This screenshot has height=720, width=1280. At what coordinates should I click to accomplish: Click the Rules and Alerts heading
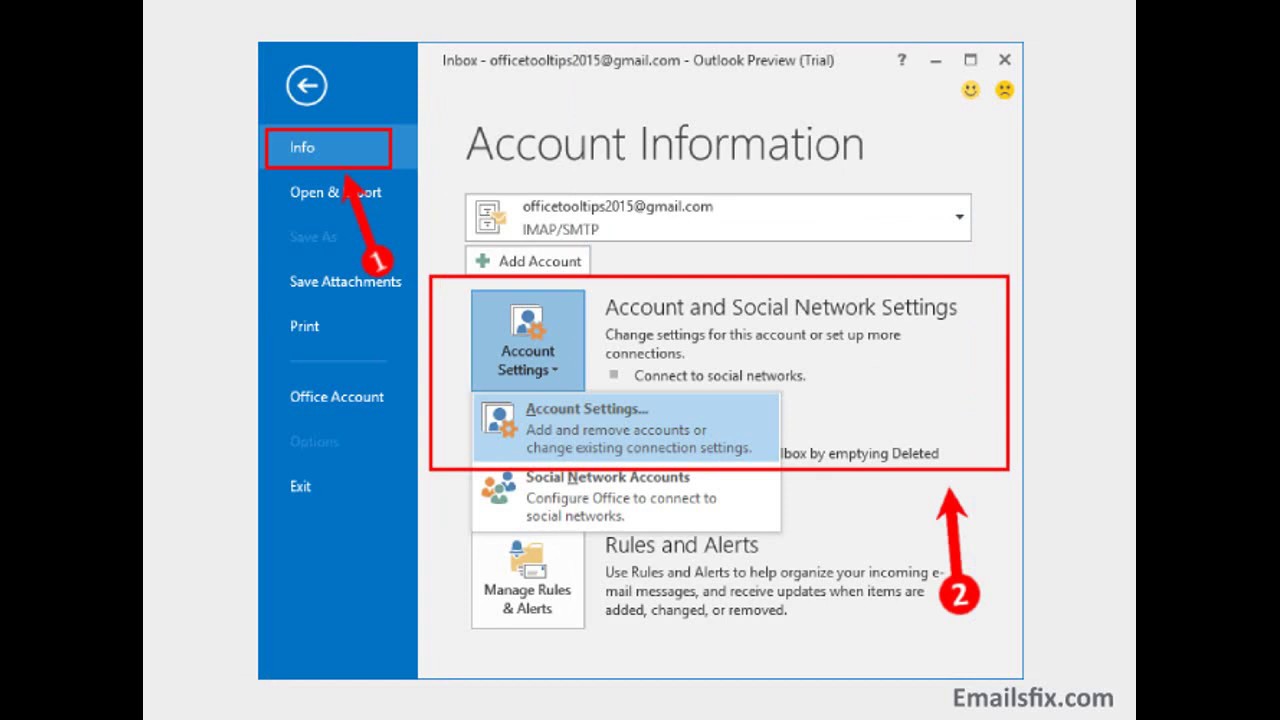[x=681, y=545]
